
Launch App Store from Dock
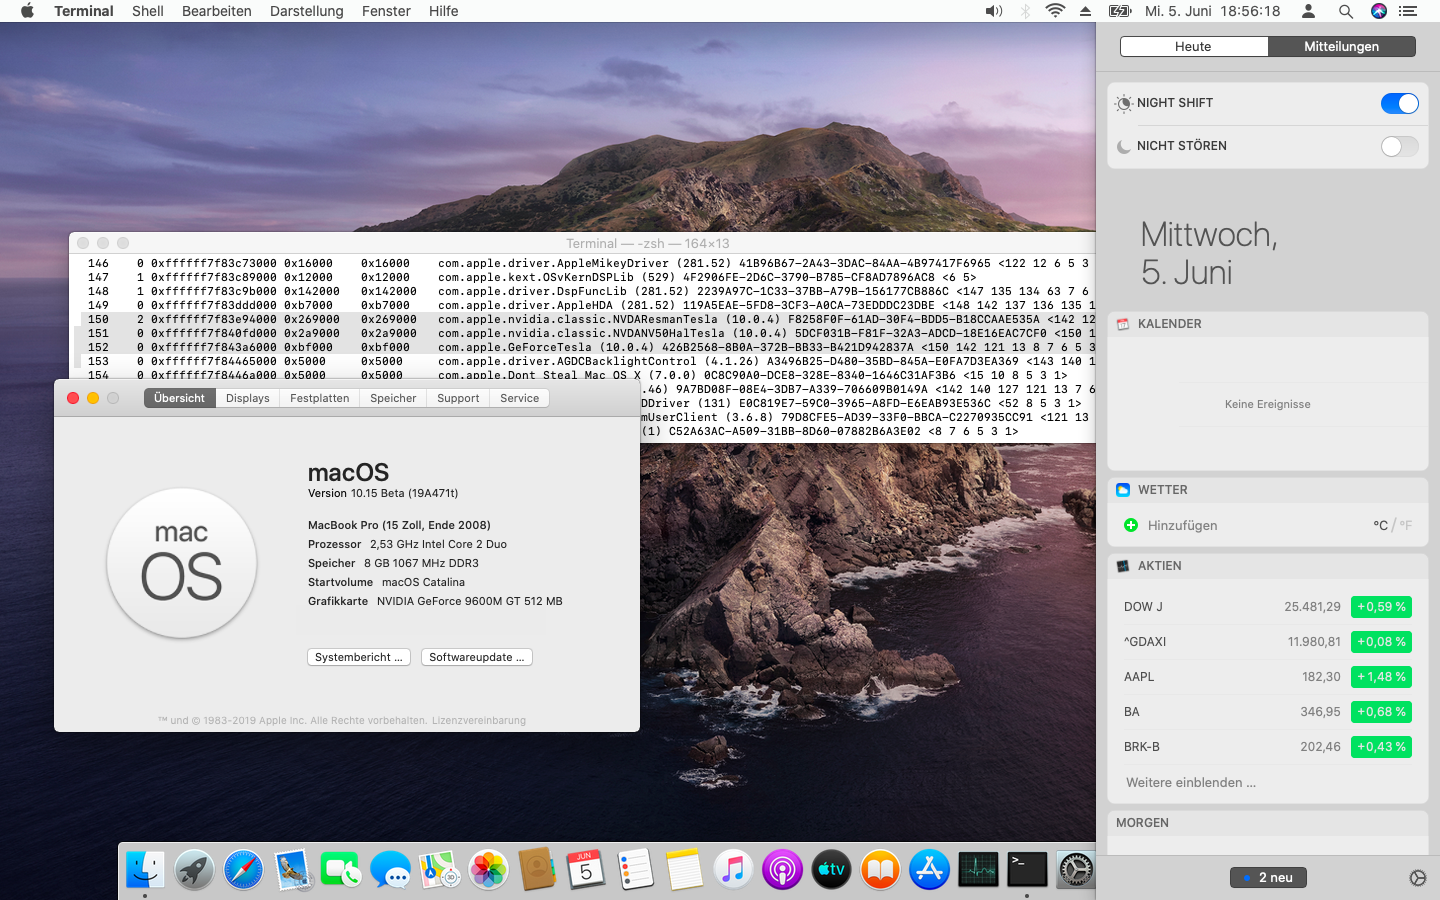pos(929,869)
